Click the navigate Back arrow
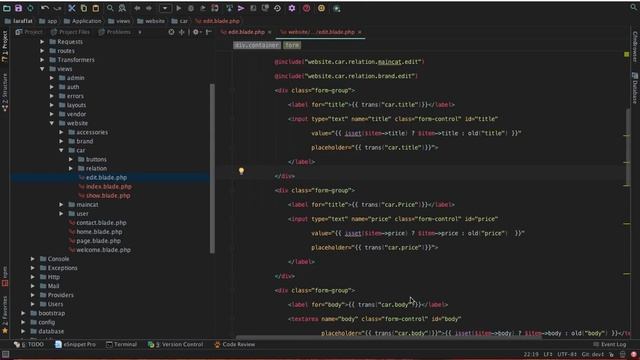Screen dimensions: 640x360 tap(137, 8)
